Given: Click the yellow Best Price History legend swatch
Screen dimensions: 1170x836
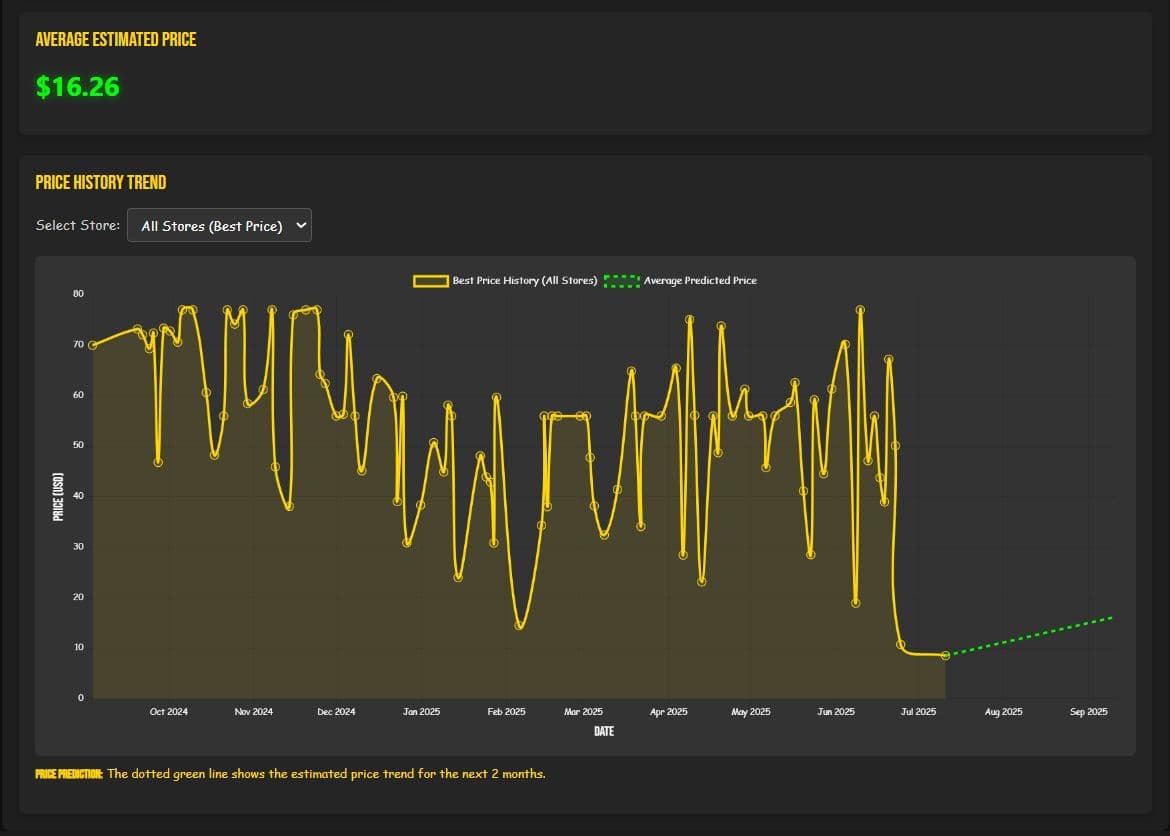Looking at the screenshot, I should coord(428,281).
